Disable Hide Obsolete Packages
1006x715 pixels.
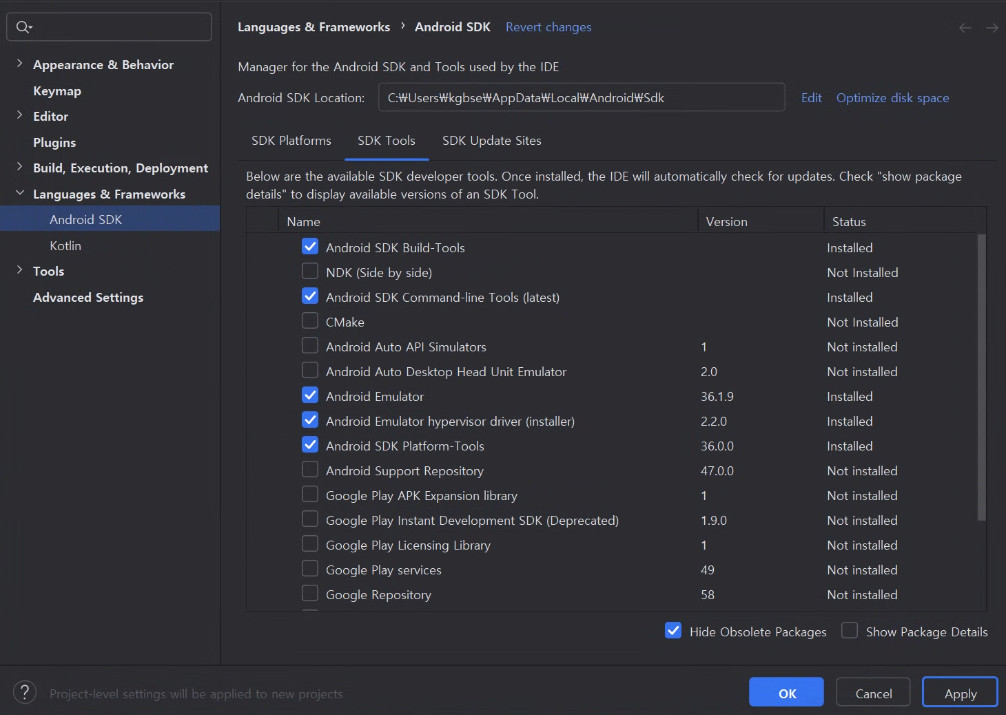tap(673, 631)
